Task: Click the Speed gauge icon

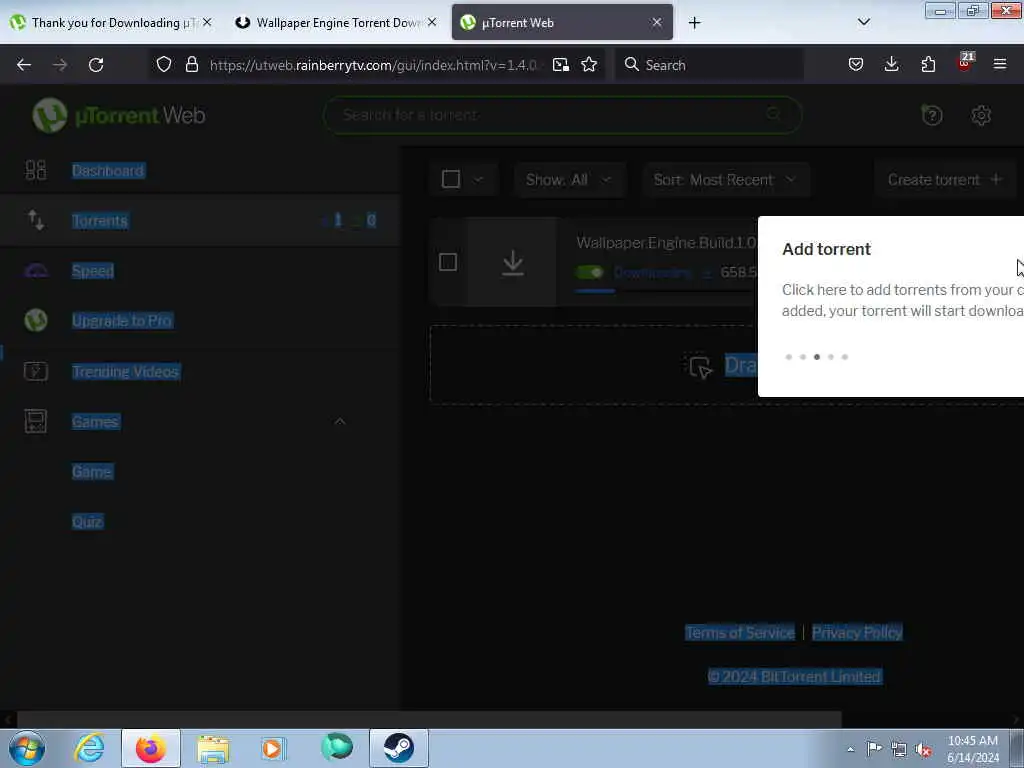Action: (35, 270)
